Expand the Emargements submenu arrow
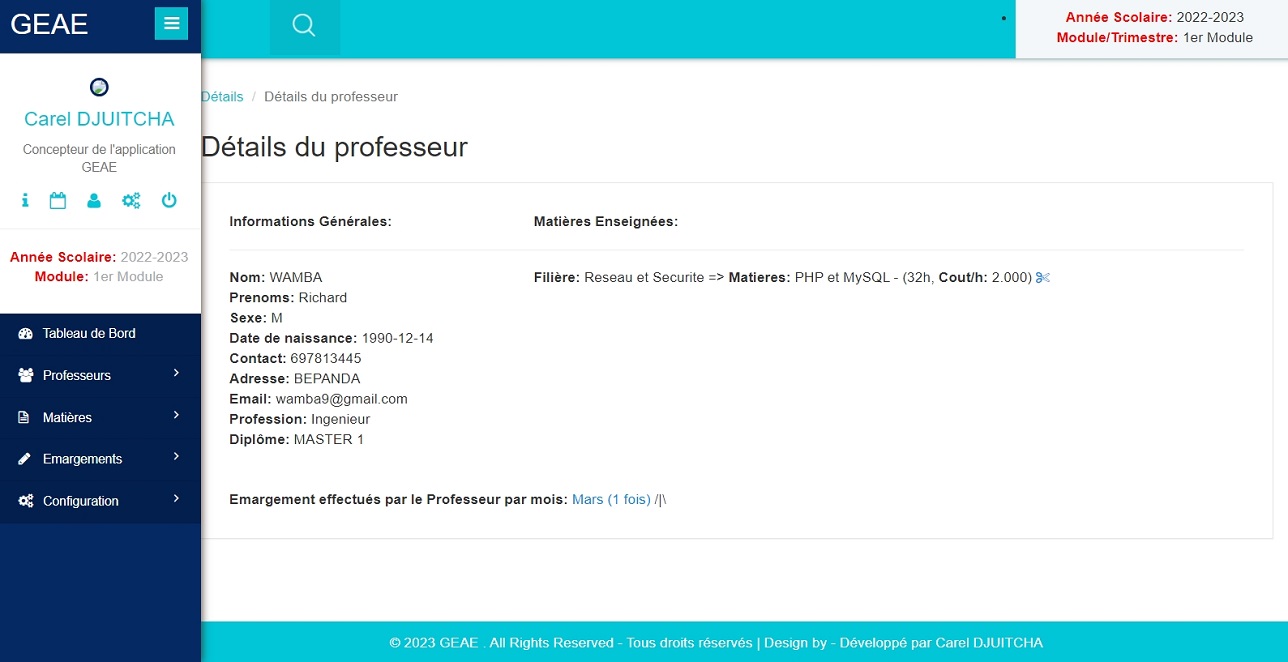1288x662 pixels. (x=176, y=458)
